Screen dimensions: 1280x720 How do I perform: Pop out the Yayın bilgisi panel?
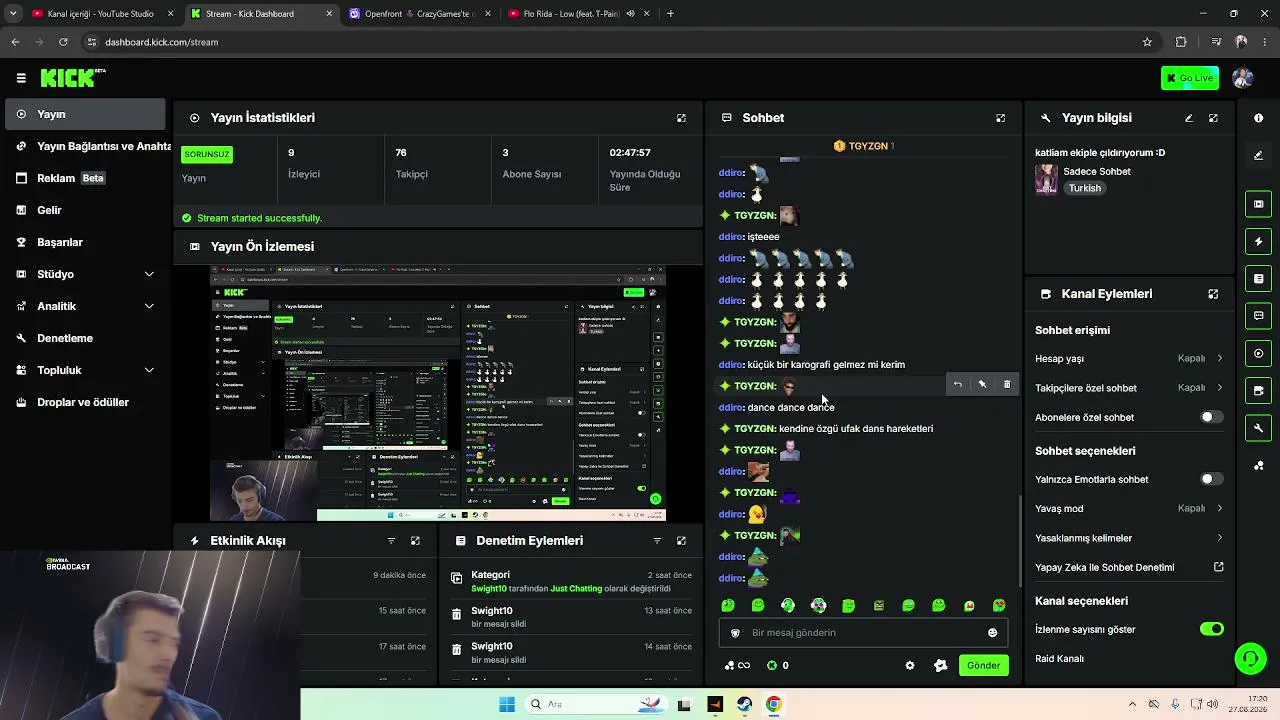pos(1213,118)
